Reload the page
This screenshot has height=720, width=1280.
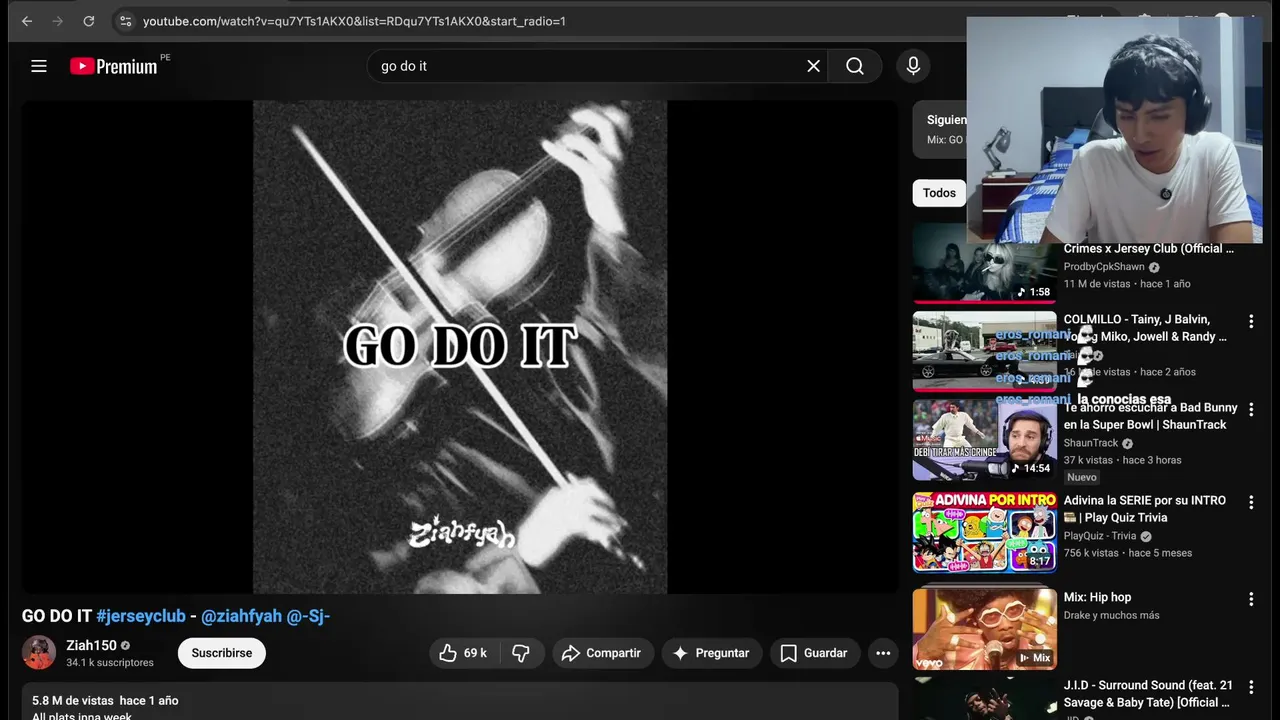point(89,21)
